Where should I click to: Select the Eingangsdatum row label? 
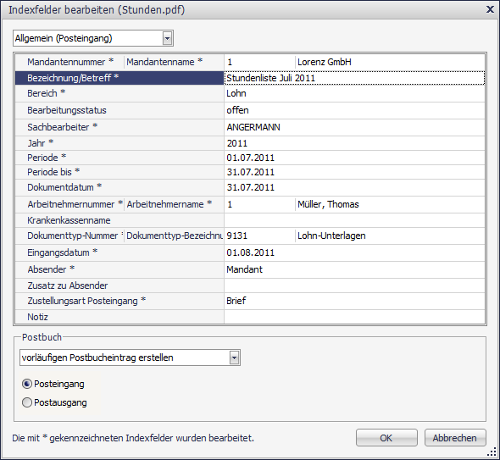click(x=120, y=253)
